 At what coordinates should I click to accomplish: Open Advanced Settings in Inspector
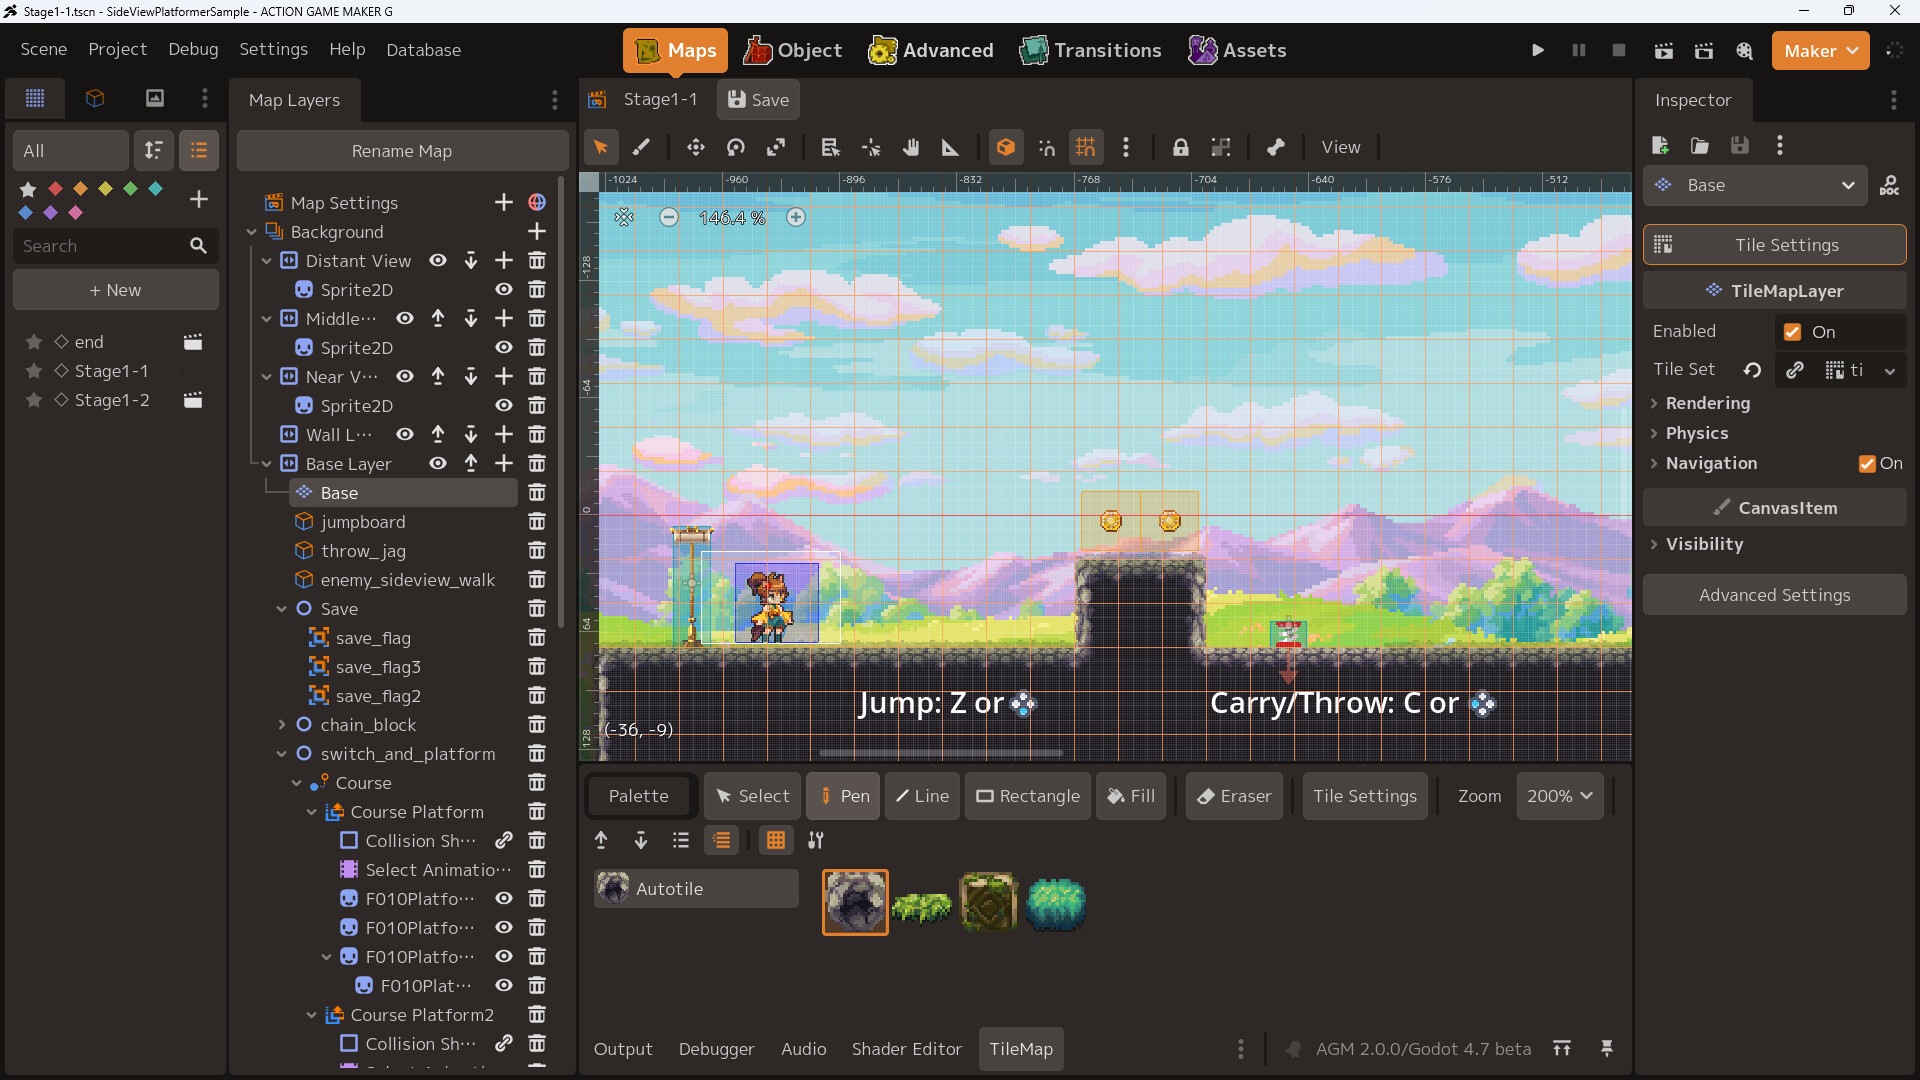pyautogui.click(x=1775, y=595)
